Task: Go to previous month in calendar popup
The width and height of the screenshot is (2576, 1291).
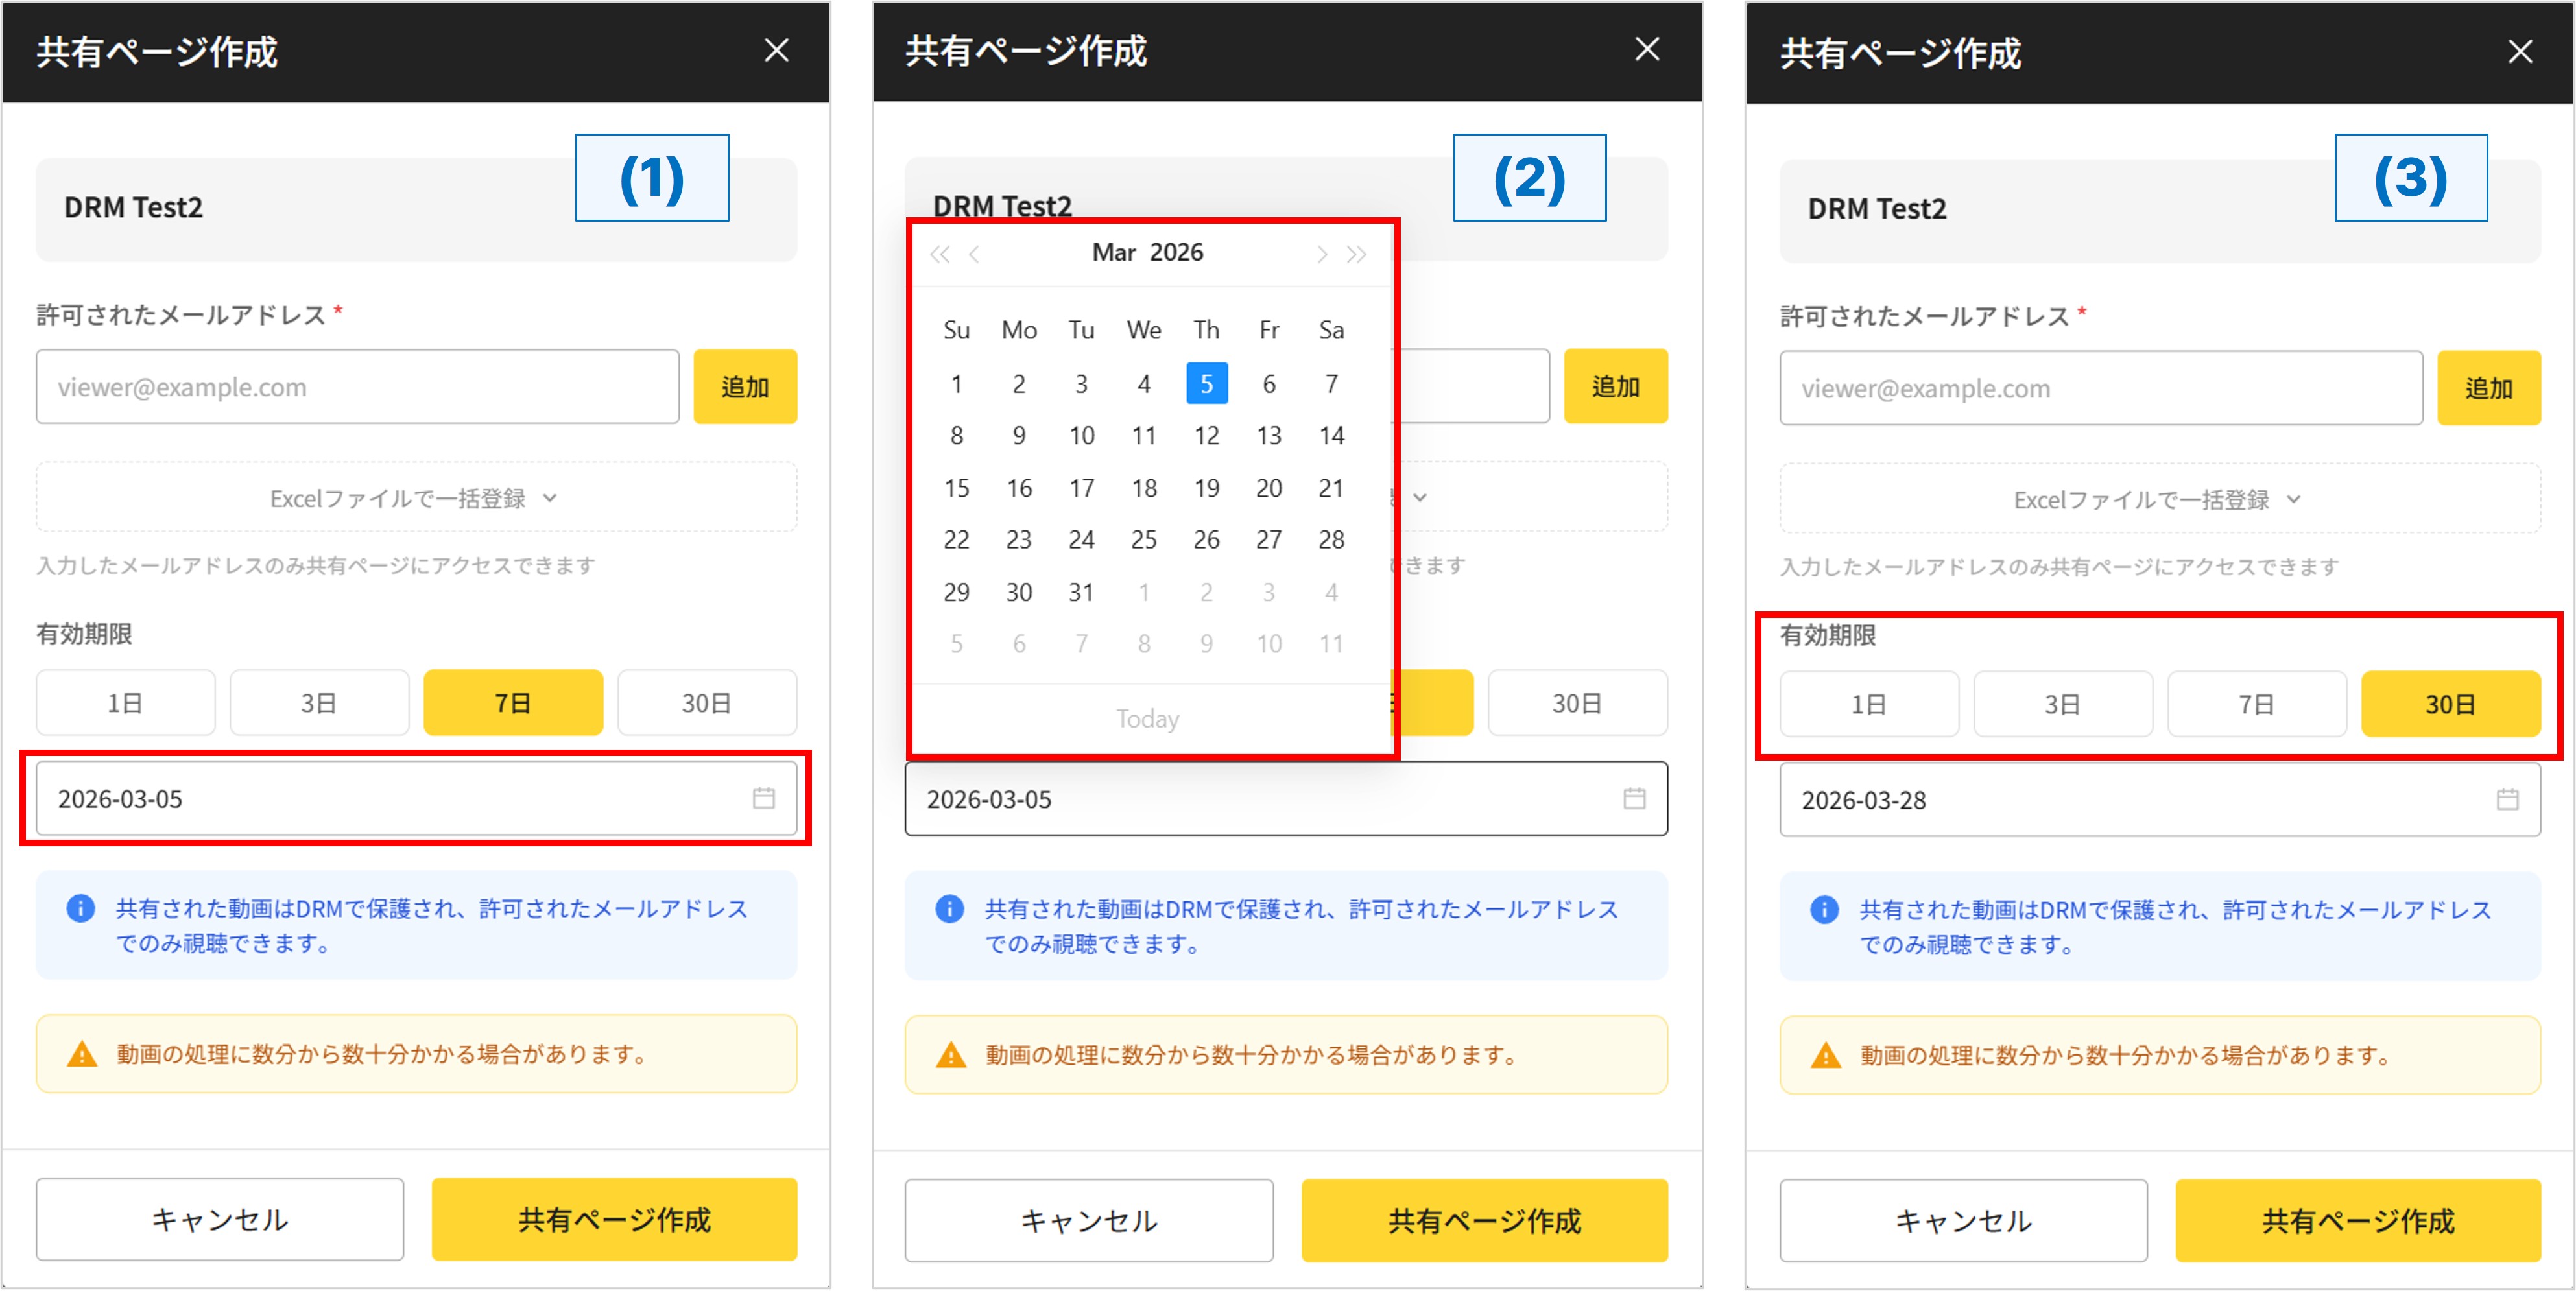Action: (974, 254)
